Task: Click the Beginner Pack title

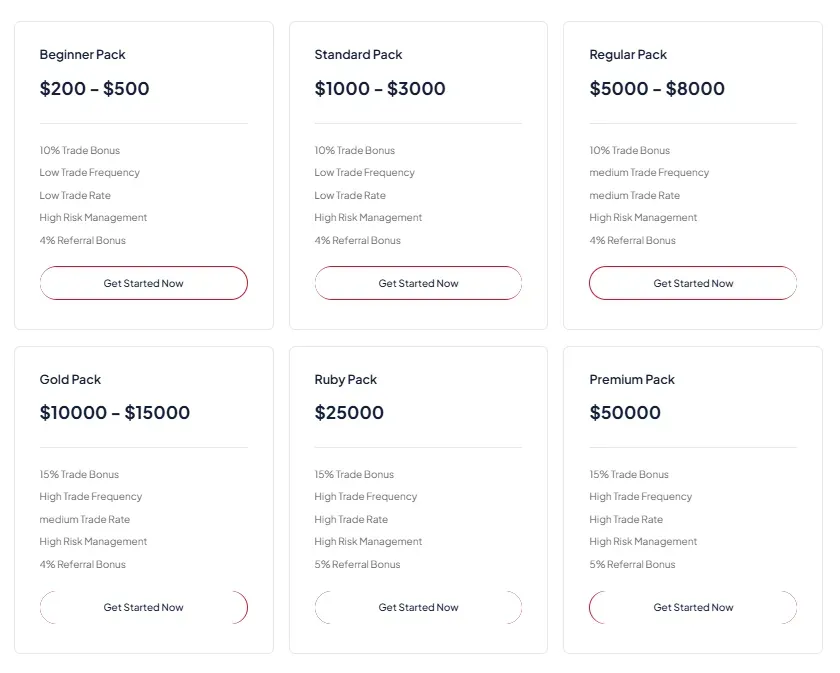Action: [83, 55]
